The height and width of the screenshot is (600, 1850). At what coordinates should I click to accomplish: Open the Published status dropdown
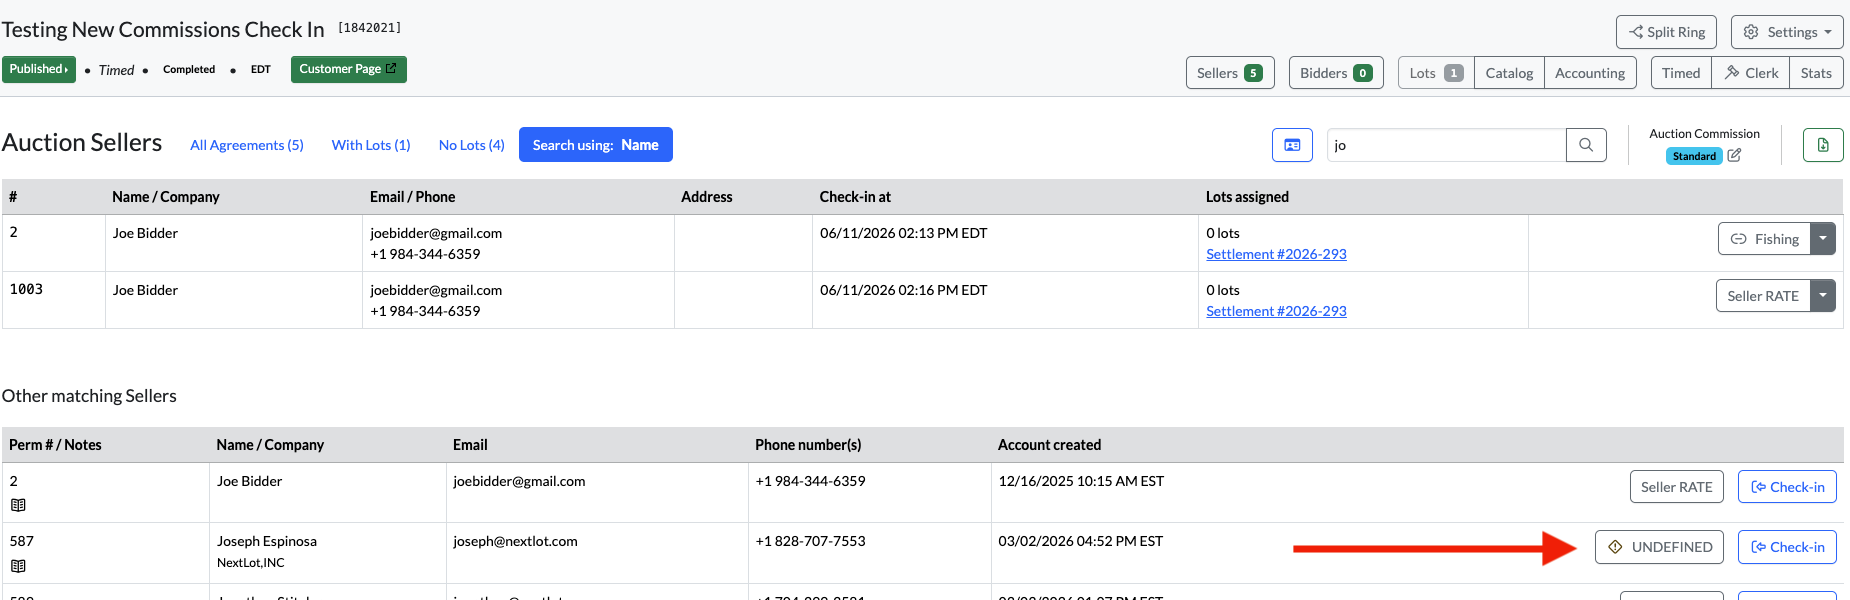pyautogui.click(x=39, y=69)
